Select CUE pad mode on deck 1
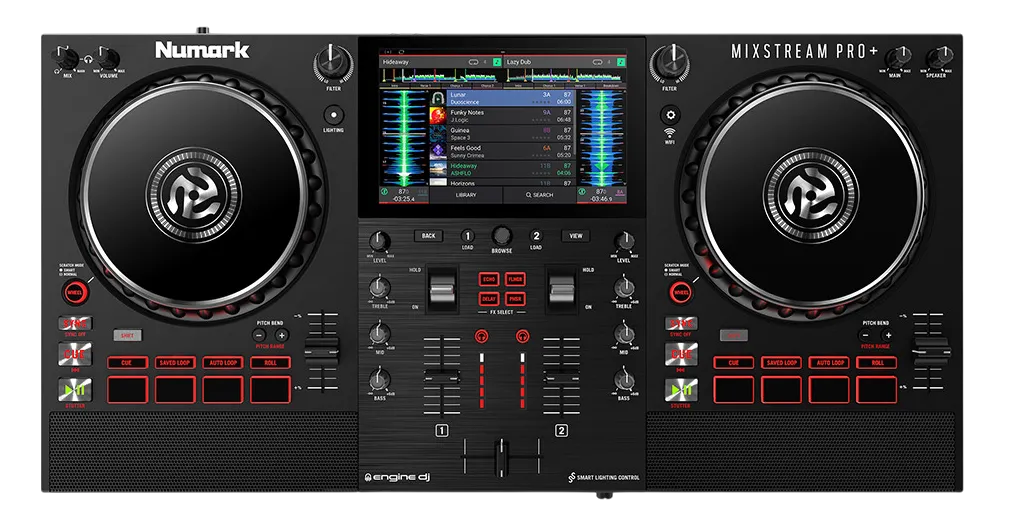The image size is (1010, 526). point(127,362)
